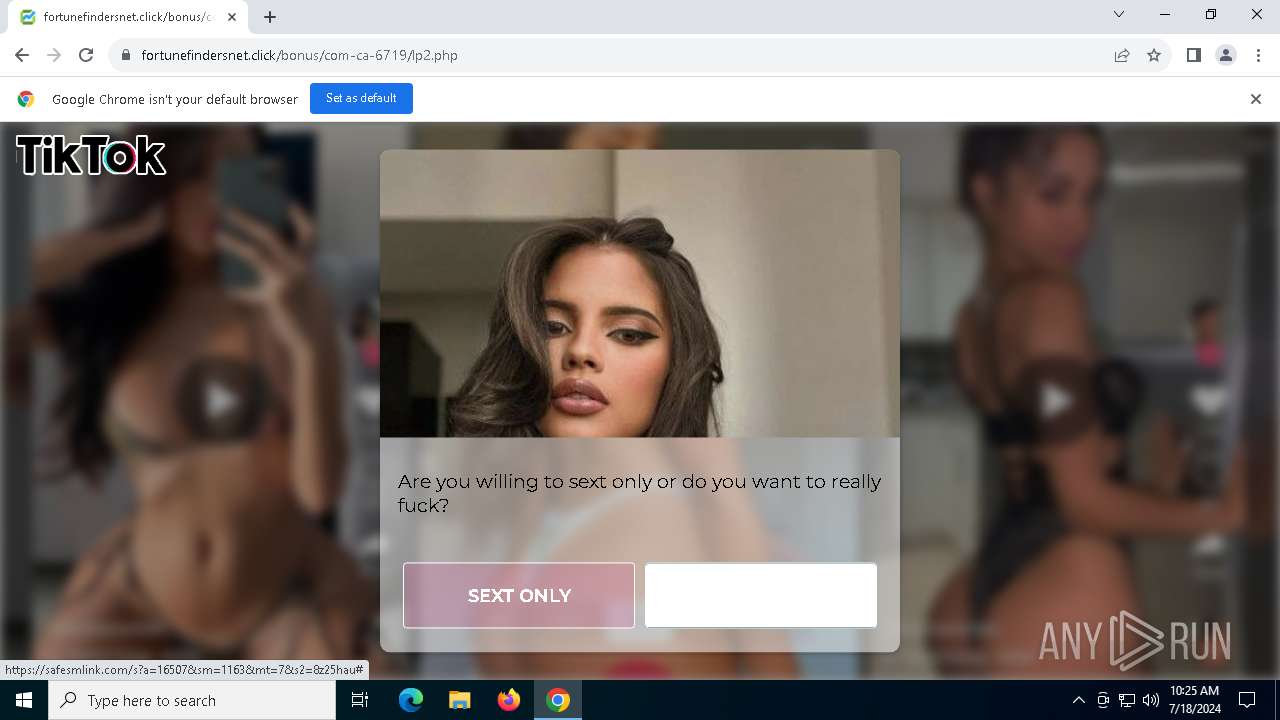Bookmark this tab with the star icon
Viewport: 1280px width, 720px height.
[x=1154, y=55]
